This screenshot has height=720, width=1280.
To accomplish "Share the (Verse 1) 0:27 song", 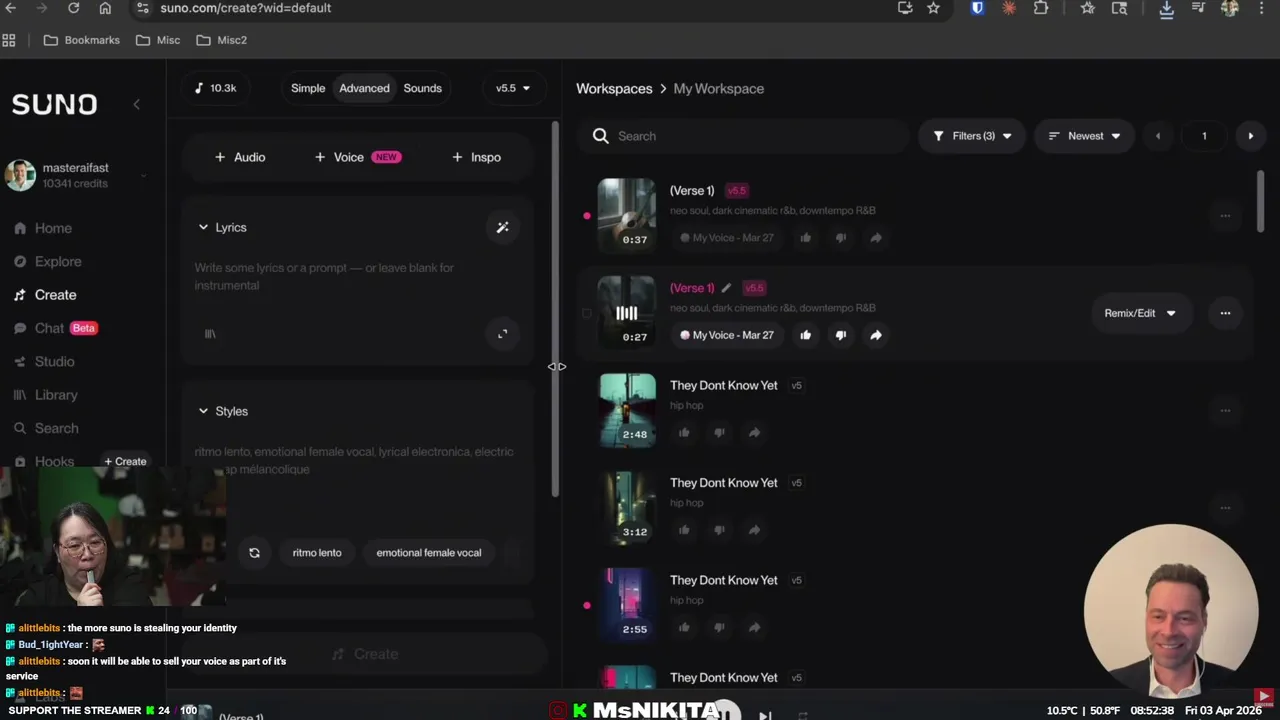I will (875, 335).
